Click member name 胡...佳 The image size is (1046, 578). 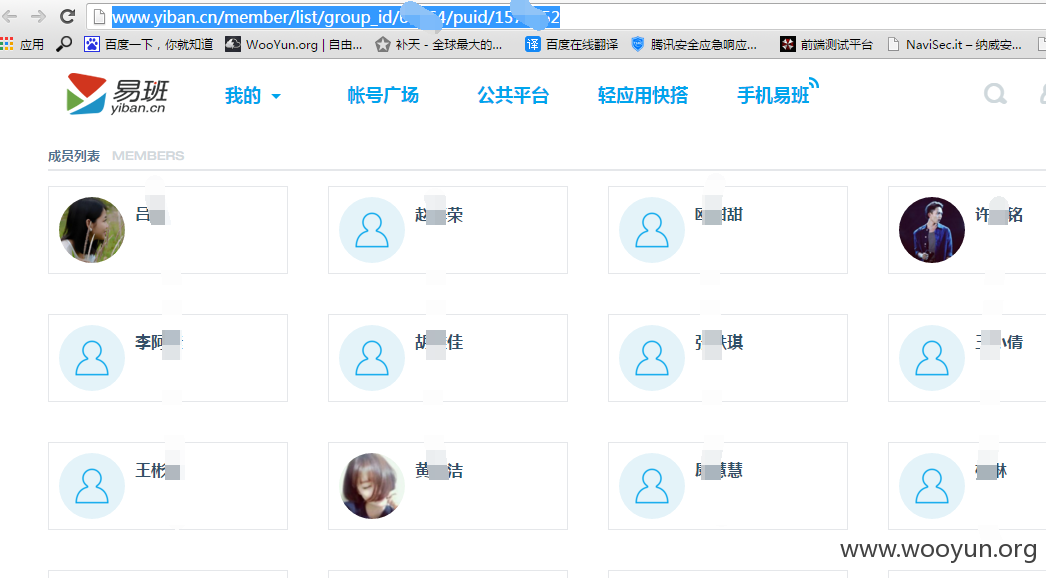pyautogui.click(x=439, y=343)
